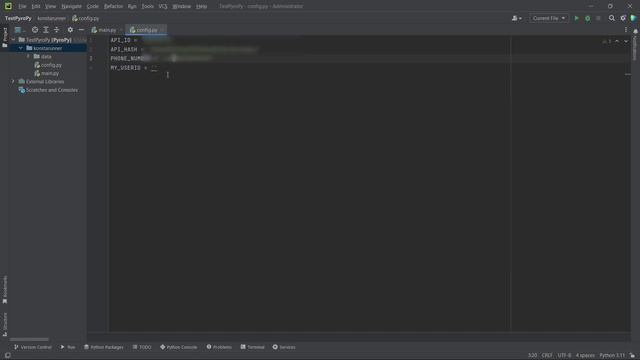This screenshot has height=360, width=640.
Task: Change 4 spaces indent setting
Action: (x=585, y=356)
